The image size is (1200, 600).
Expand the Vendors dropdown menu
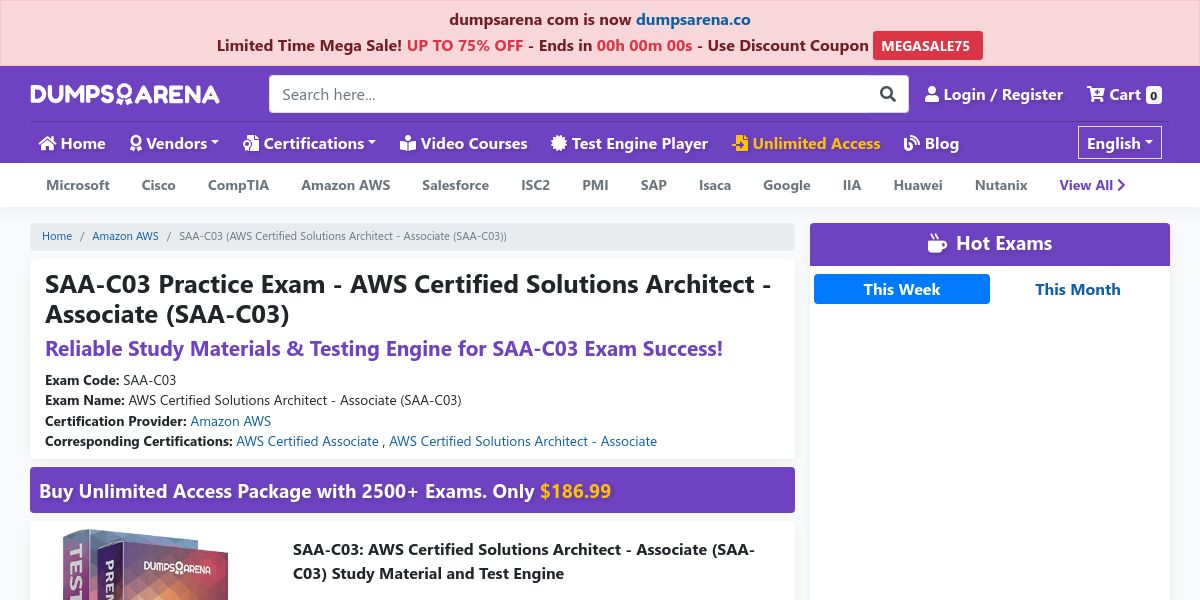tap(174, 143)
